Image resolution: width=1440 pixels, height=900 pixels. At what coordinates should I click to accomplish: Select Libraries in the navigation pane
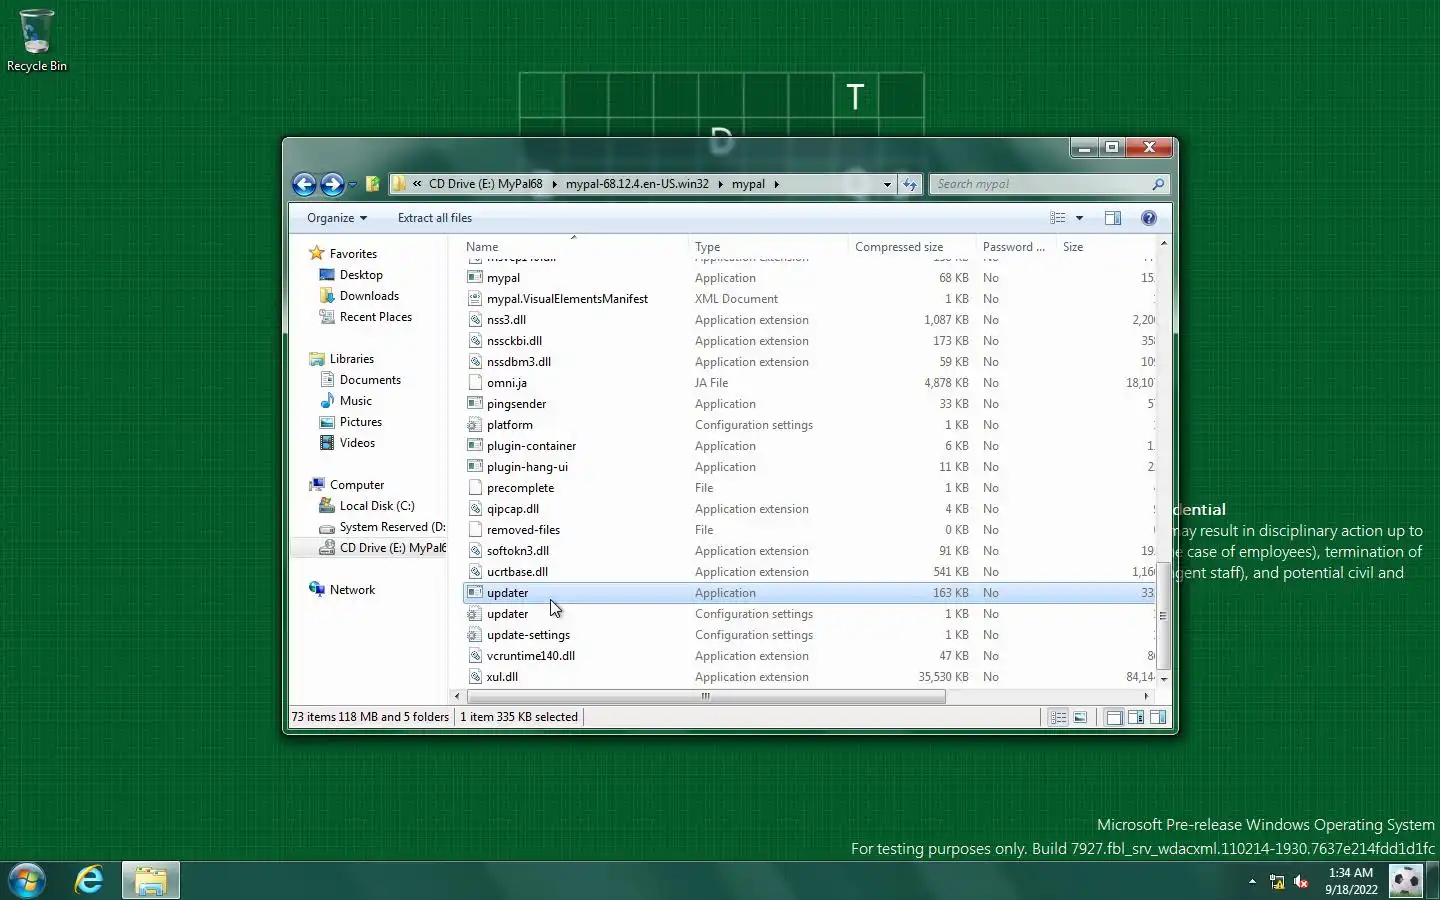(351, 359)
